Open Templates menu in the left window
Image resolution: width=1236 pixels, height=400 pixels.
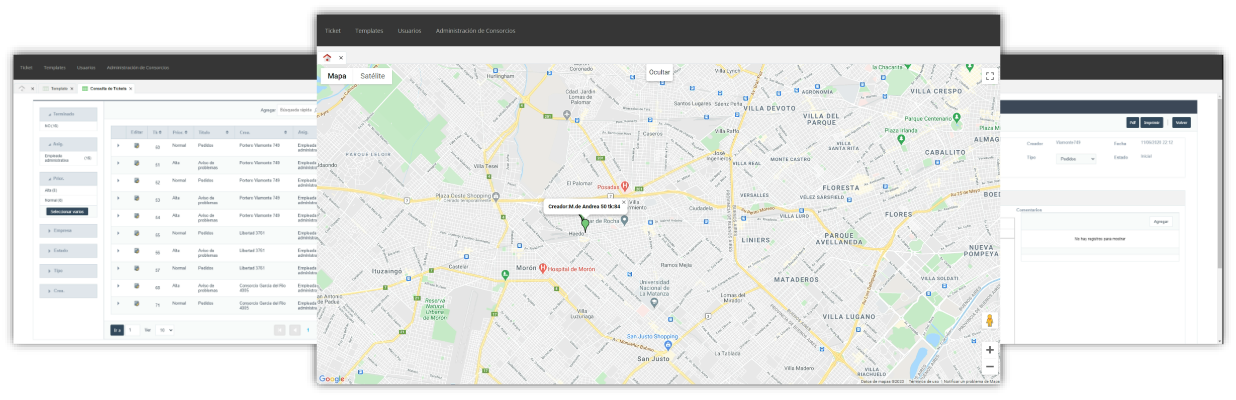click(55, 68)
